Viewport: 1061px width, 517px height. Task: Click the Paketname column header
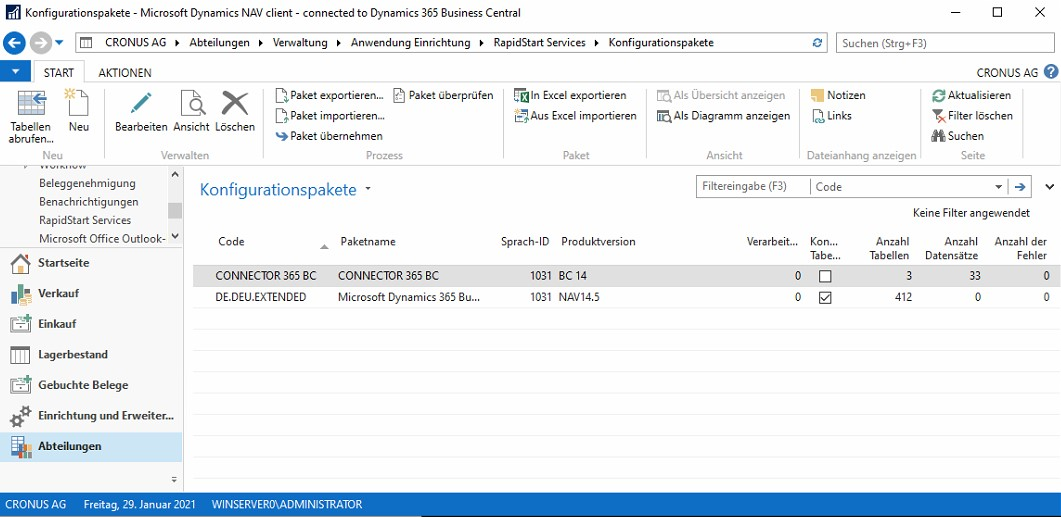(x=368, y=242)
